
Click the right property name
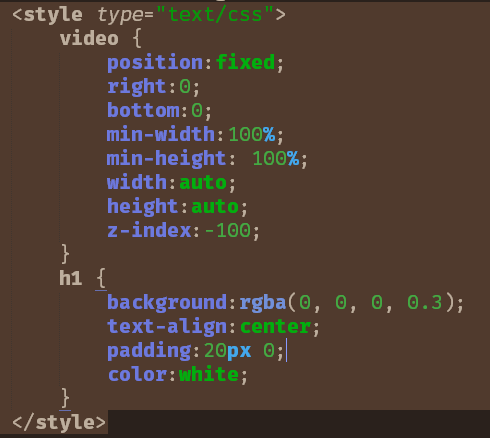point(137,87)
